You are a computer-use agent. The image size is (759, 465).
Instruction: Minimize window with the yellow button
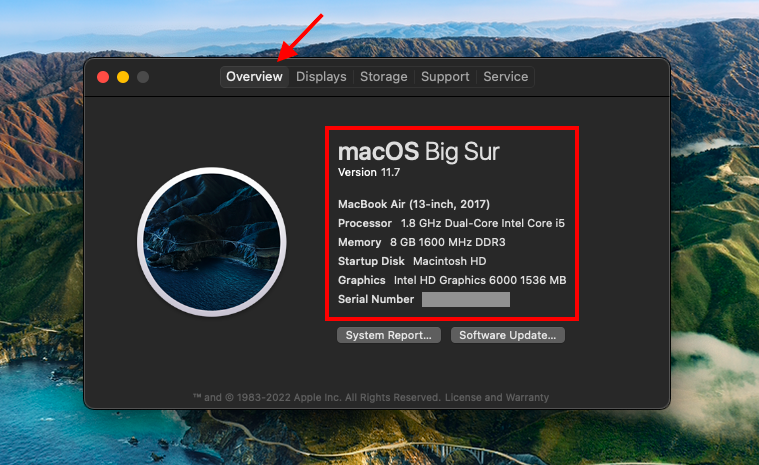click(x=123, y=77)
